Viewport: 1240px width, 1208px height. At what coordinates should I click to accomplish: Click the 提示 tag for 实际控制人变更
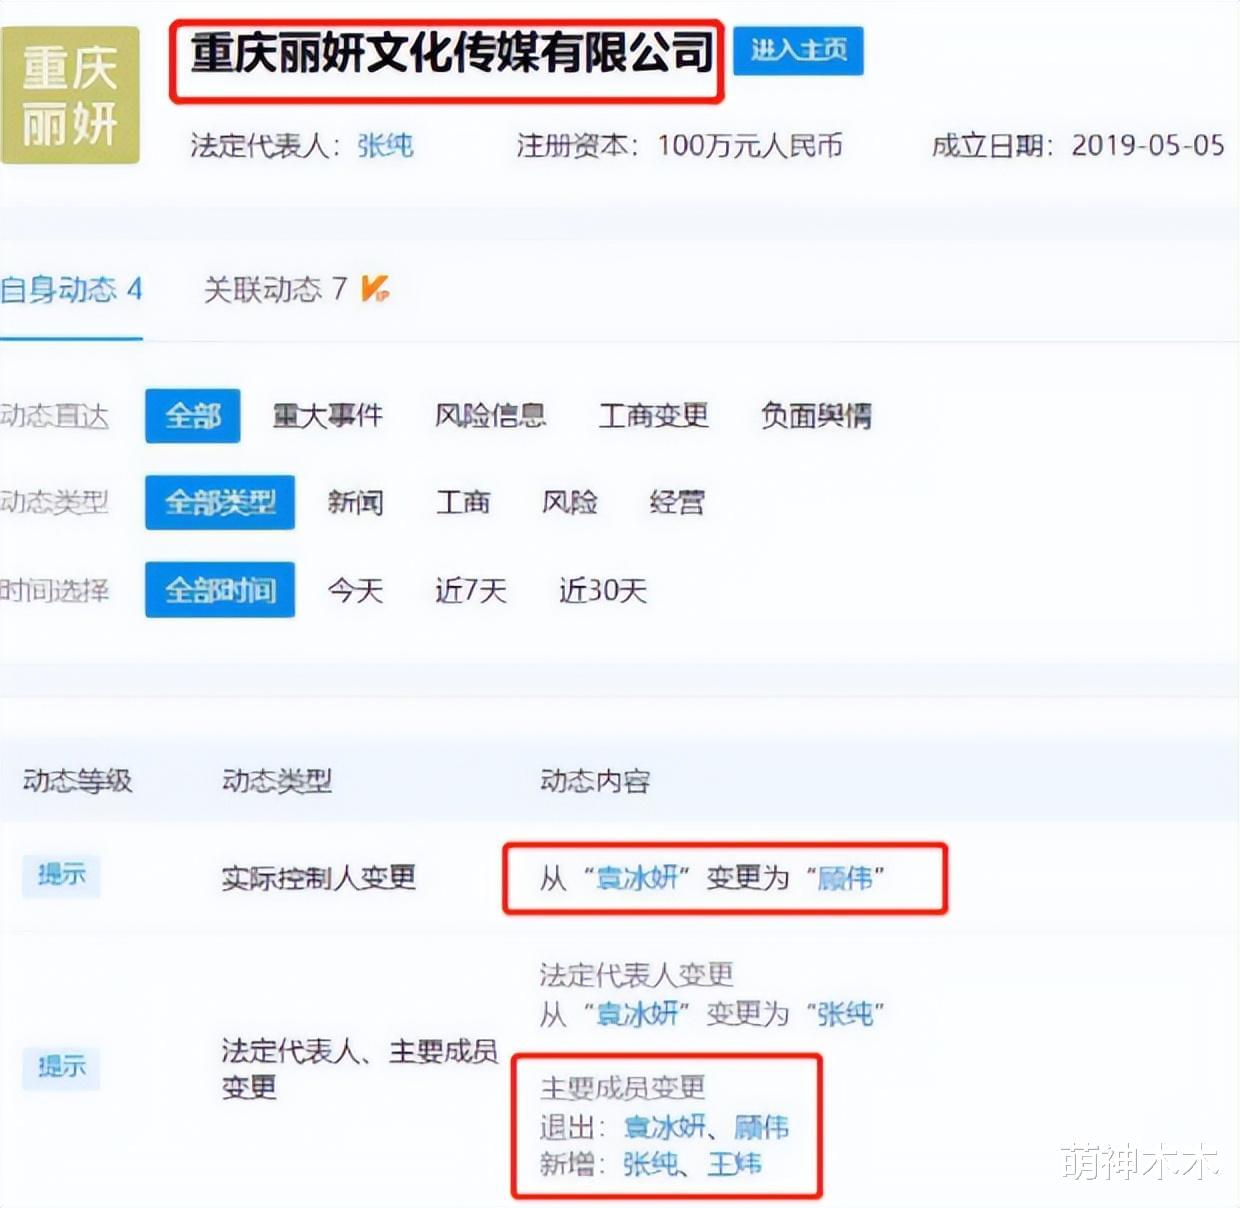[61, 875]
